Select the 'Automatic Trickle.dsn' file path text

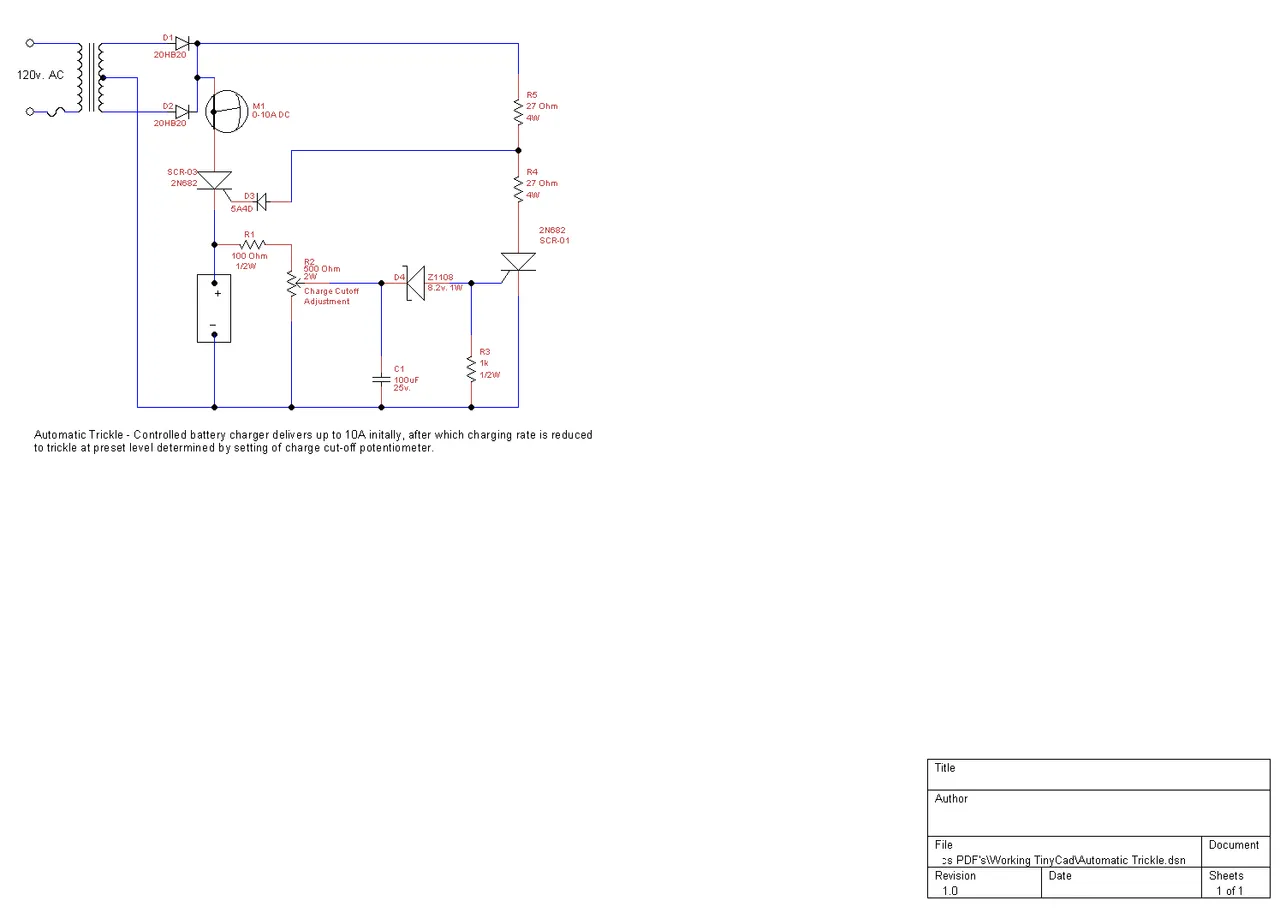tap(1064, 860)
